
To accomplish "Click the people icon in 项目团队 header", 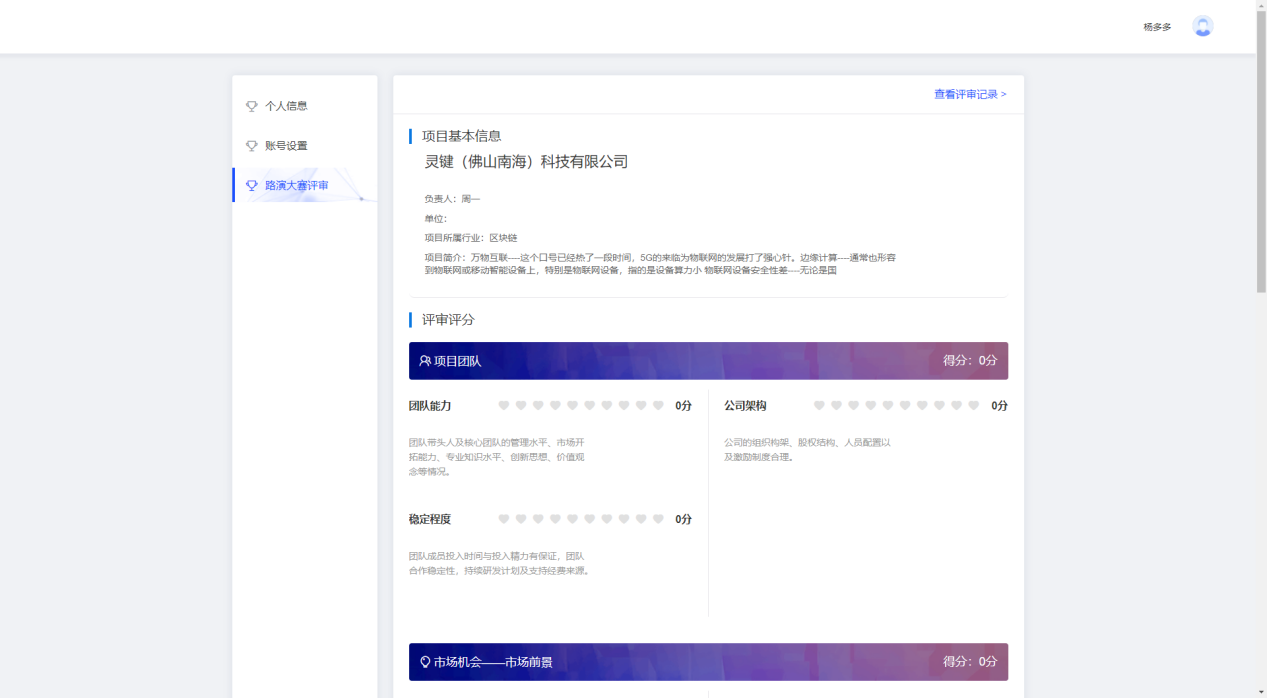I will tap(425, 361).
